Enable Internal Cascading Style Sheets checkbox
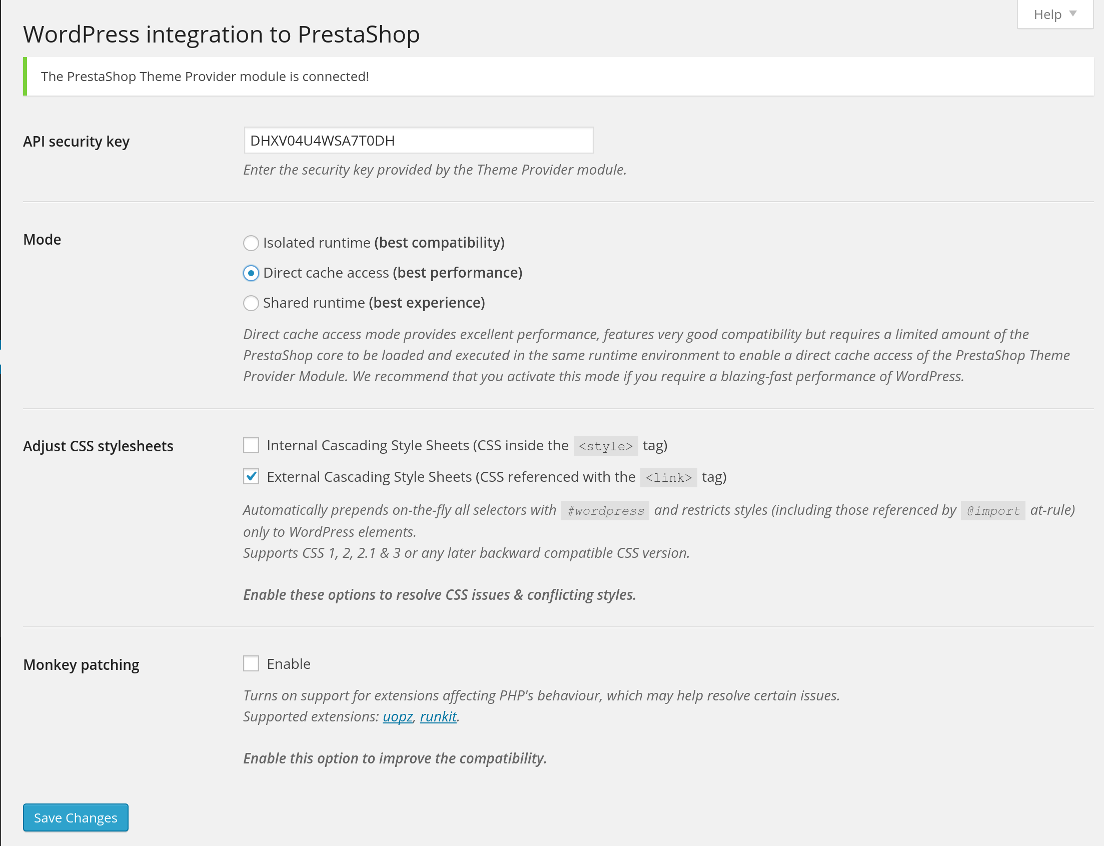The width and height of the screenshot is (1104, 846). tap(251, 445)
